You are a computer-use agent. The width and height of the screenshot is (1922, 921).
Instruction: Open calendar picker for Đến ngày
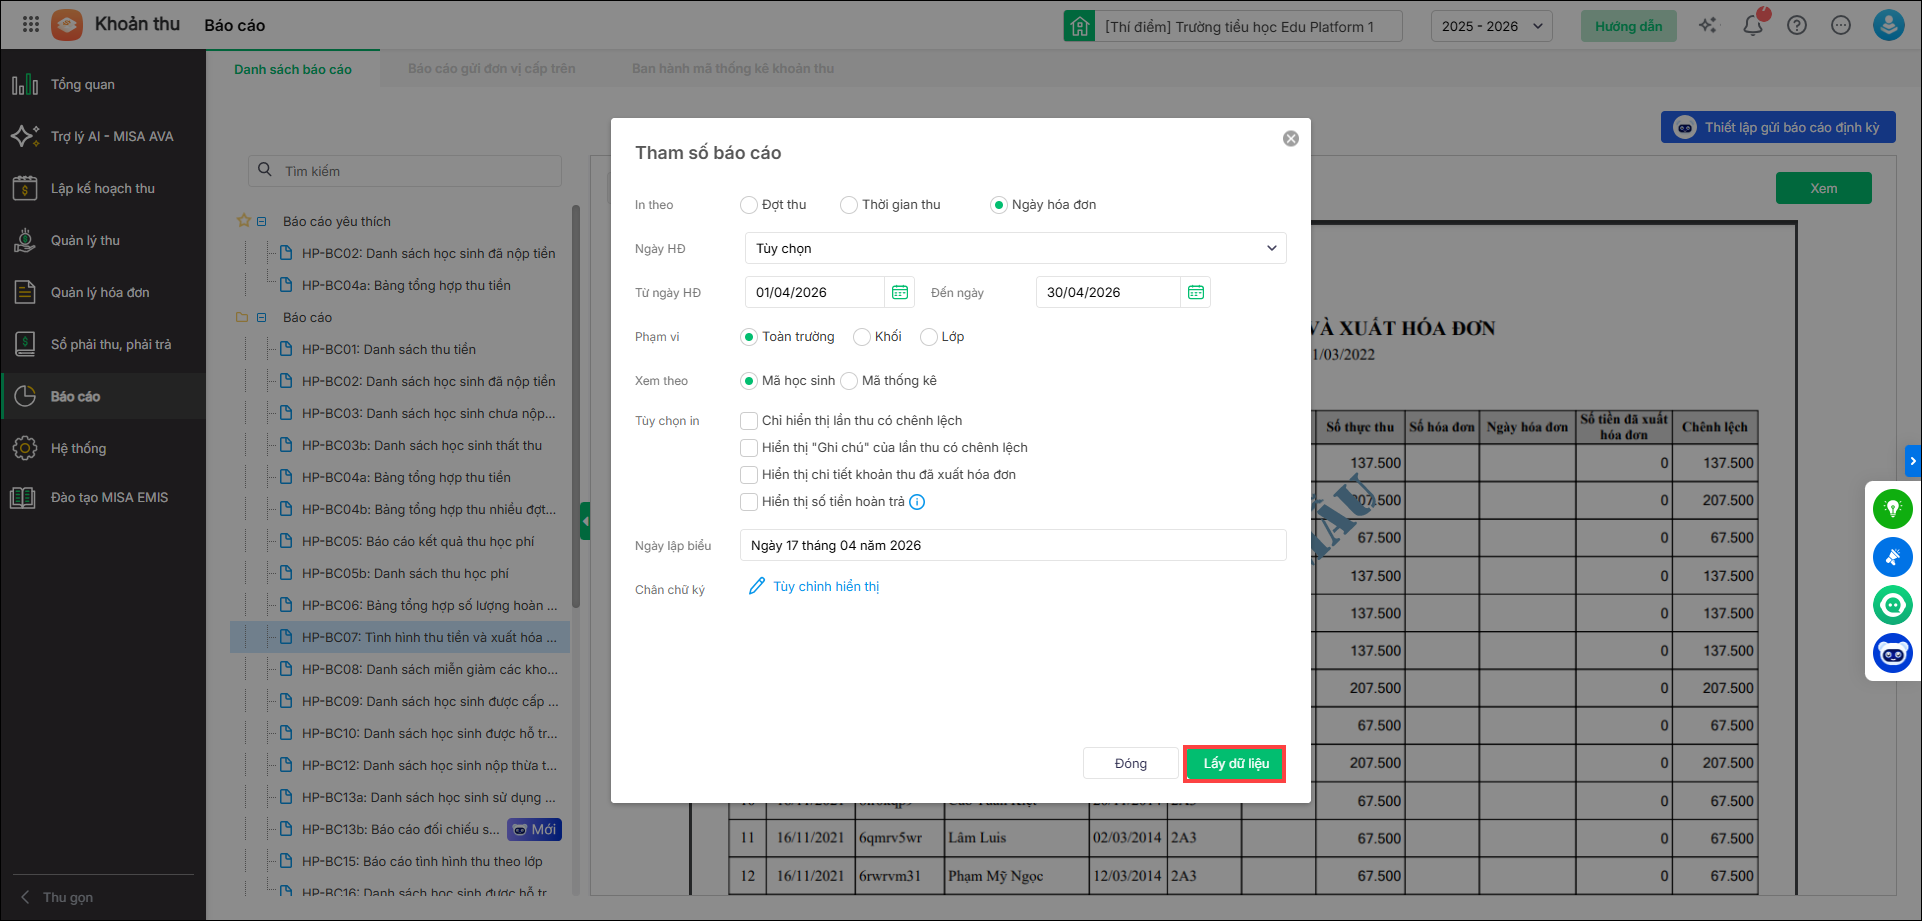point(1195,292)
